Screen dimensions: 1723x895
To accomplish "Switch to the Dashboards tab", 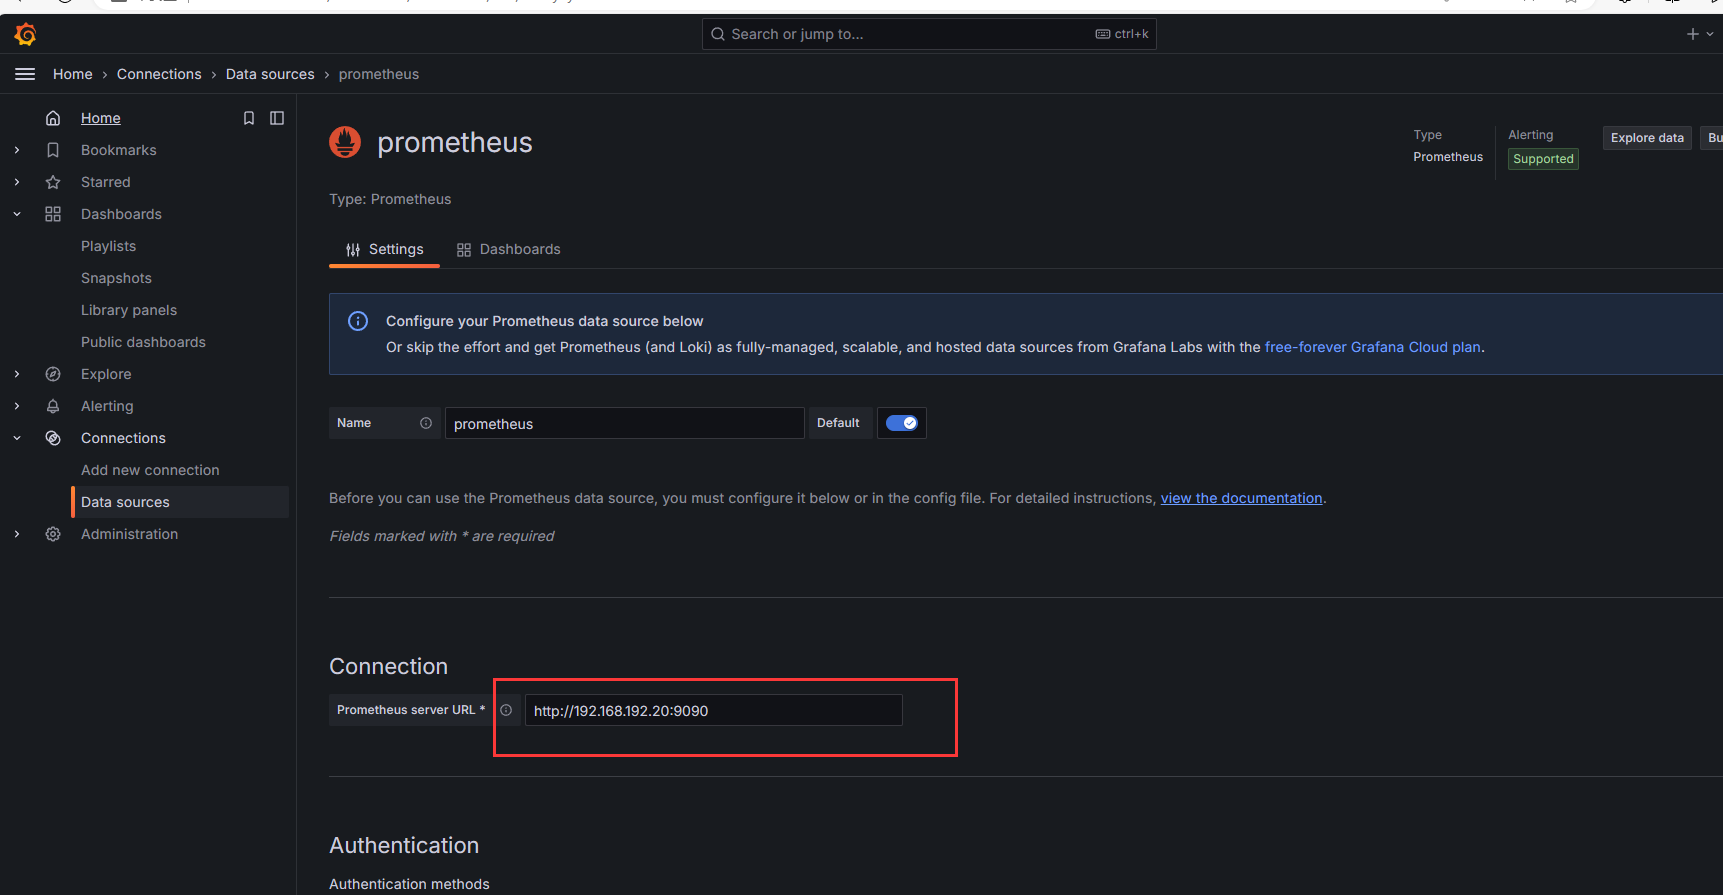I will (x=508, y=249).
